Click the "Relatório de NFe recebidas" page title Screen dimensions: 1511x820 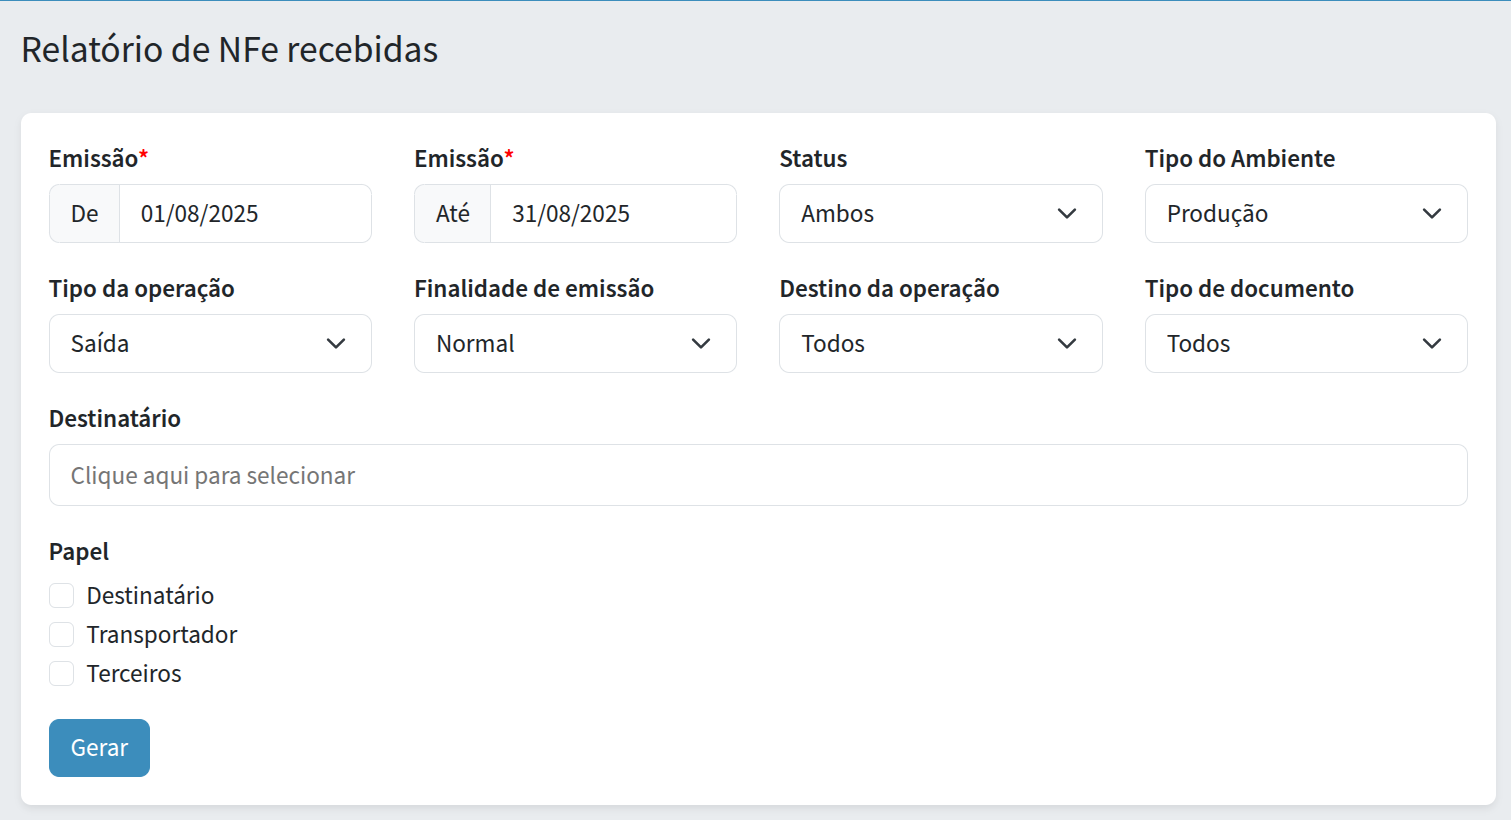tap(230, 50)
